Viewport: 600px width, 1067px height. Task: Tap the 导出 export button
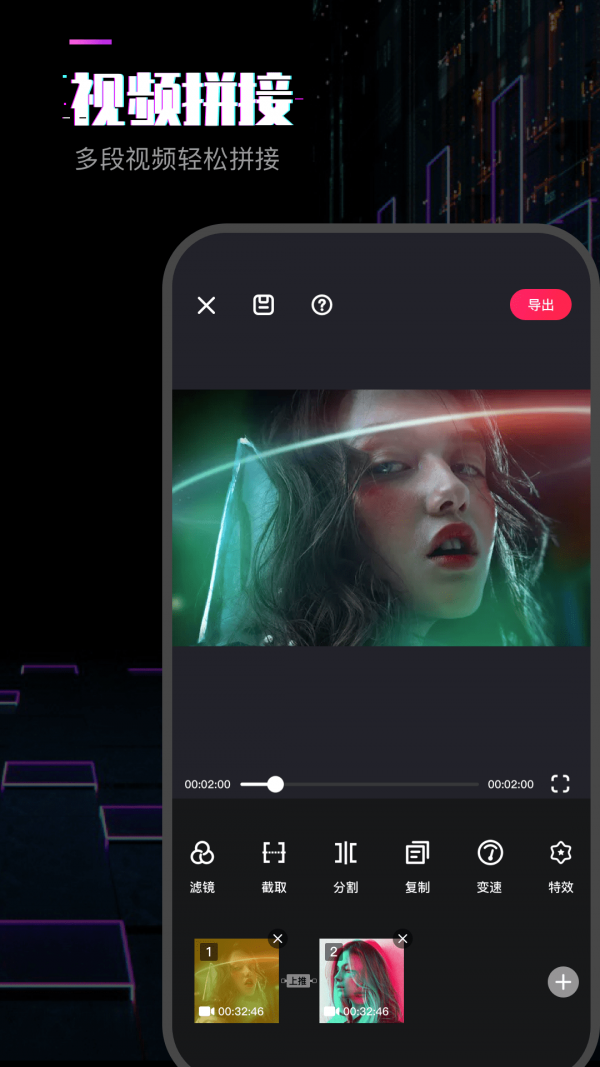540,305
